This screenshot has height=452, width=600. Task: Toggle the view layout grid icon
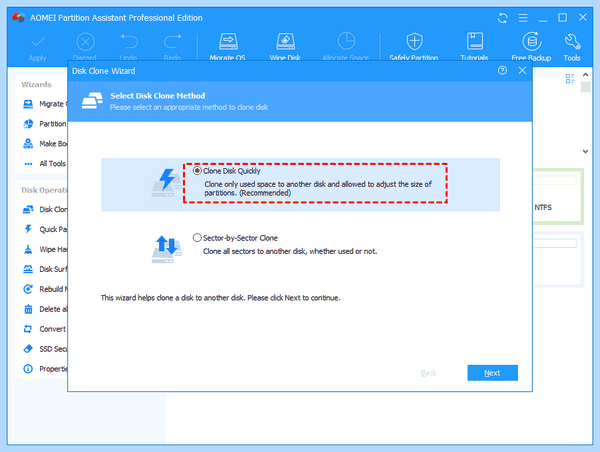point(570,78)
